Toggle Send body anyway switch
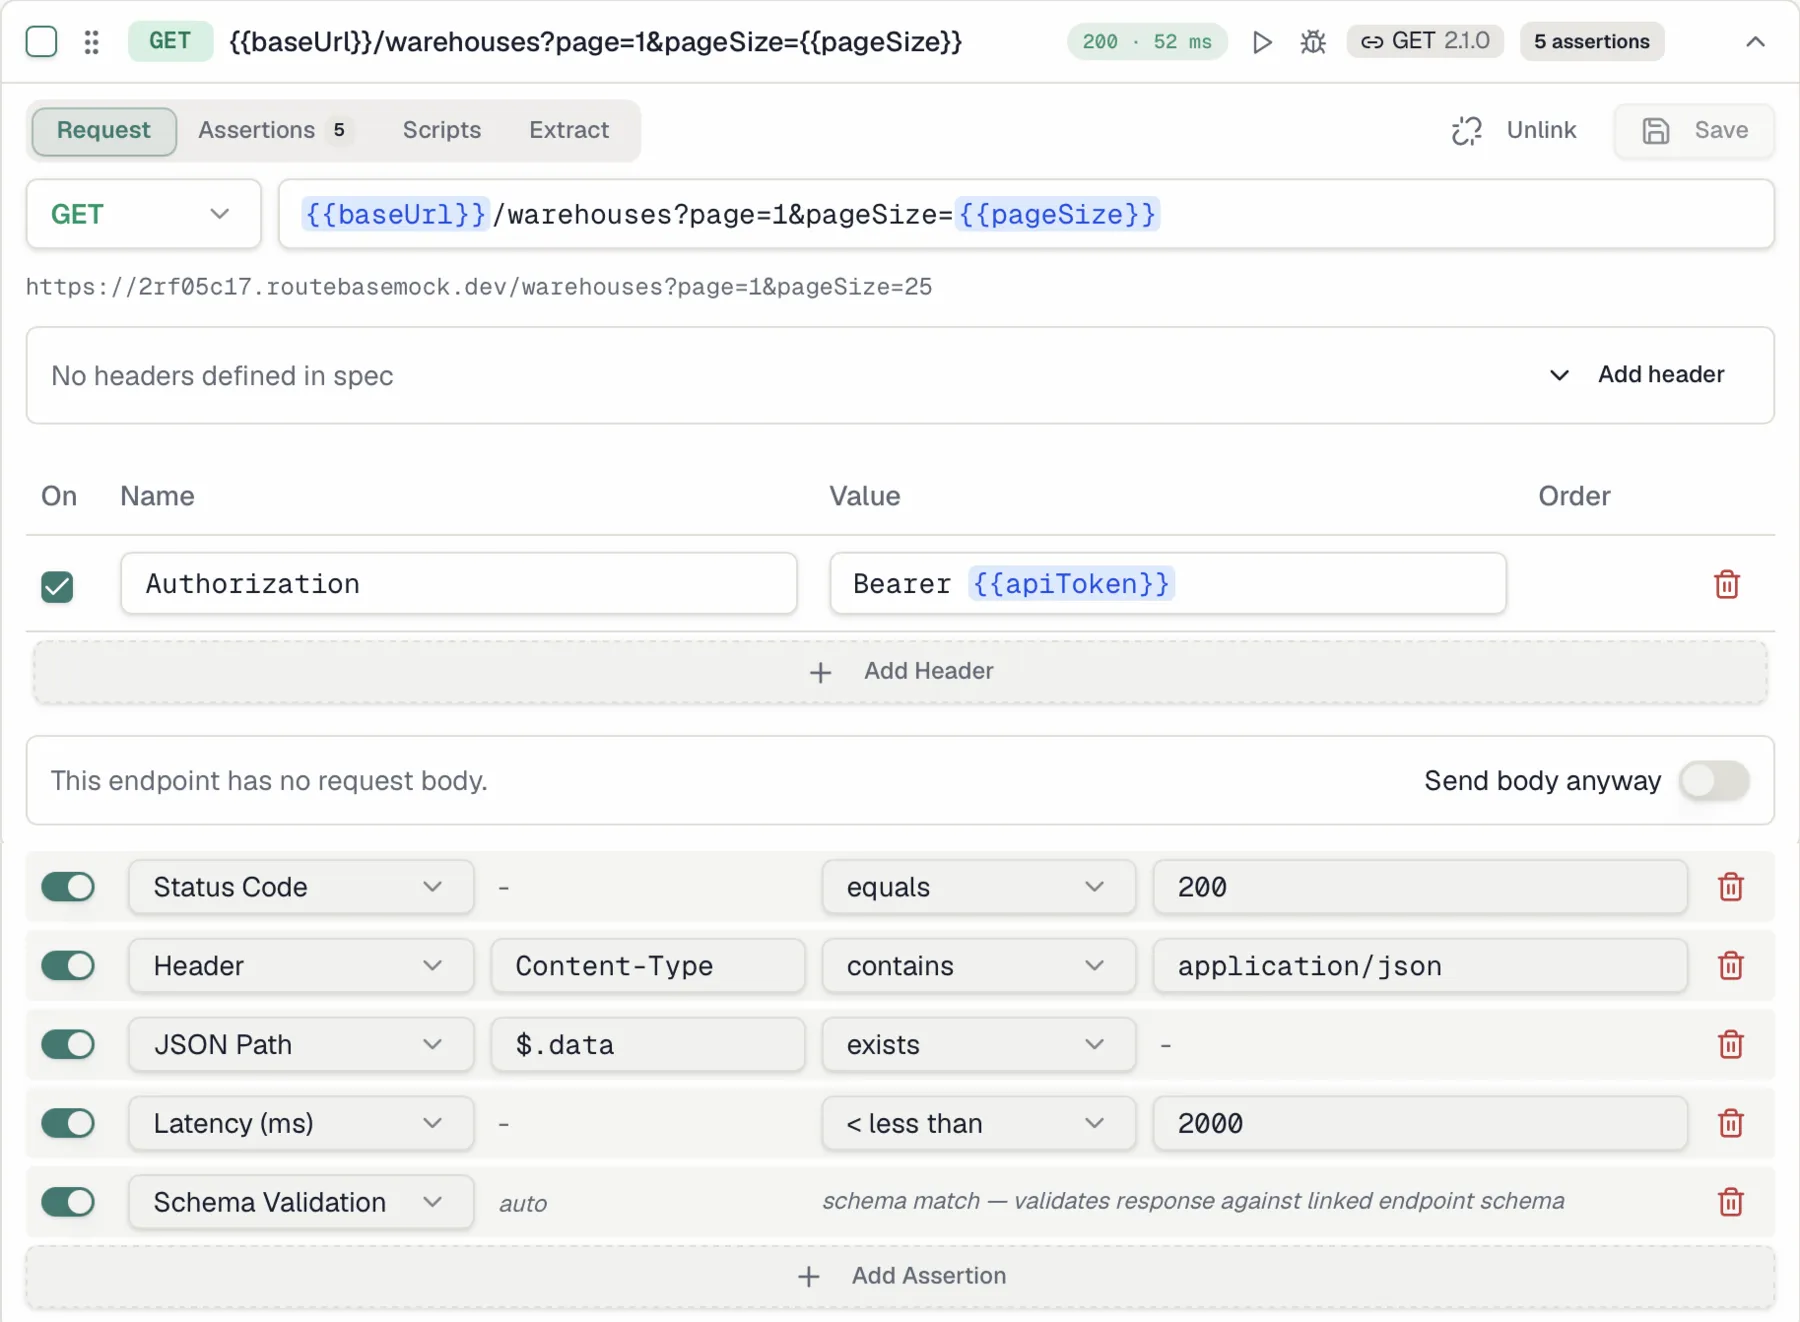The image size is (1800, 1322). pos(1714,781)
